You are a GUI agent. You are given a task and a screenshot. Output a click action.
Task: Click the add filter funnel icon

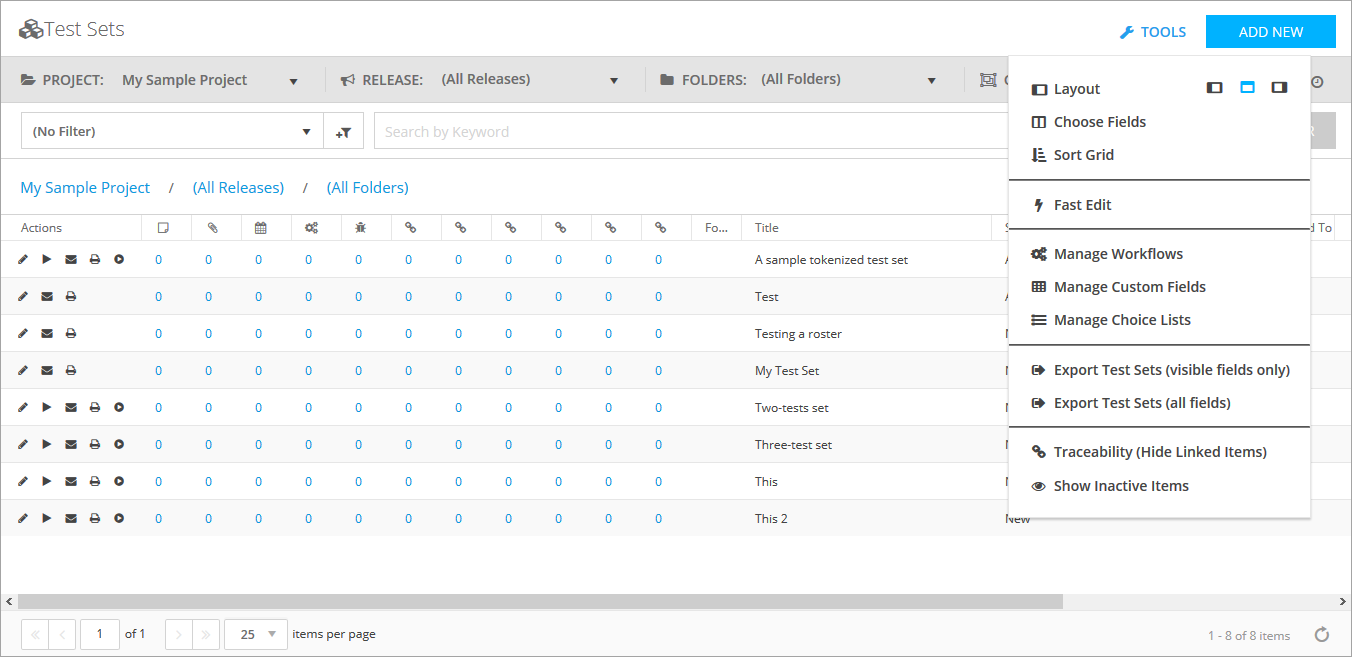tap(344, 131)
